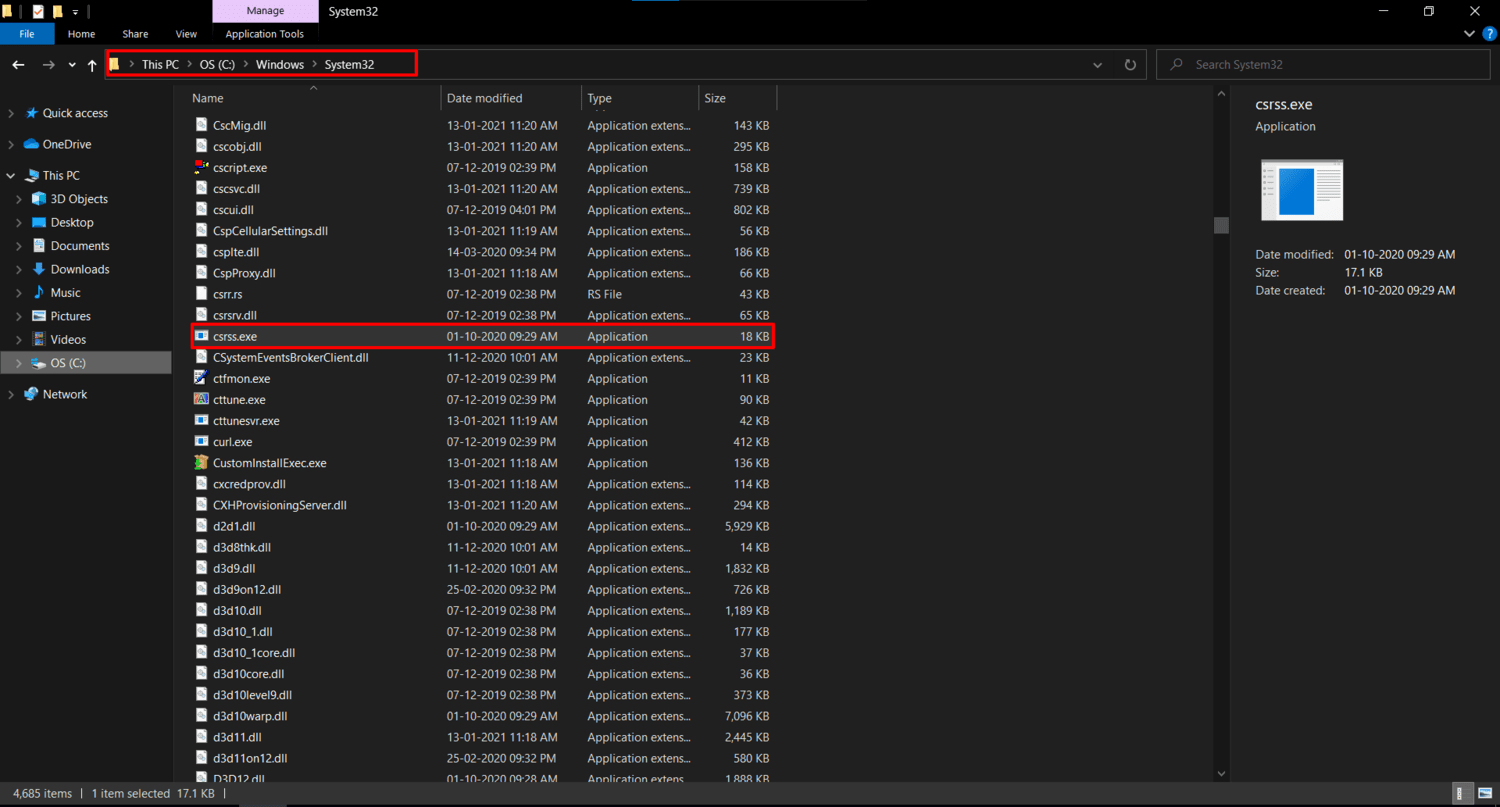Switch to details view in status bar
The width and height of the screenshot is (1500, 807).
pos(1461,793)
